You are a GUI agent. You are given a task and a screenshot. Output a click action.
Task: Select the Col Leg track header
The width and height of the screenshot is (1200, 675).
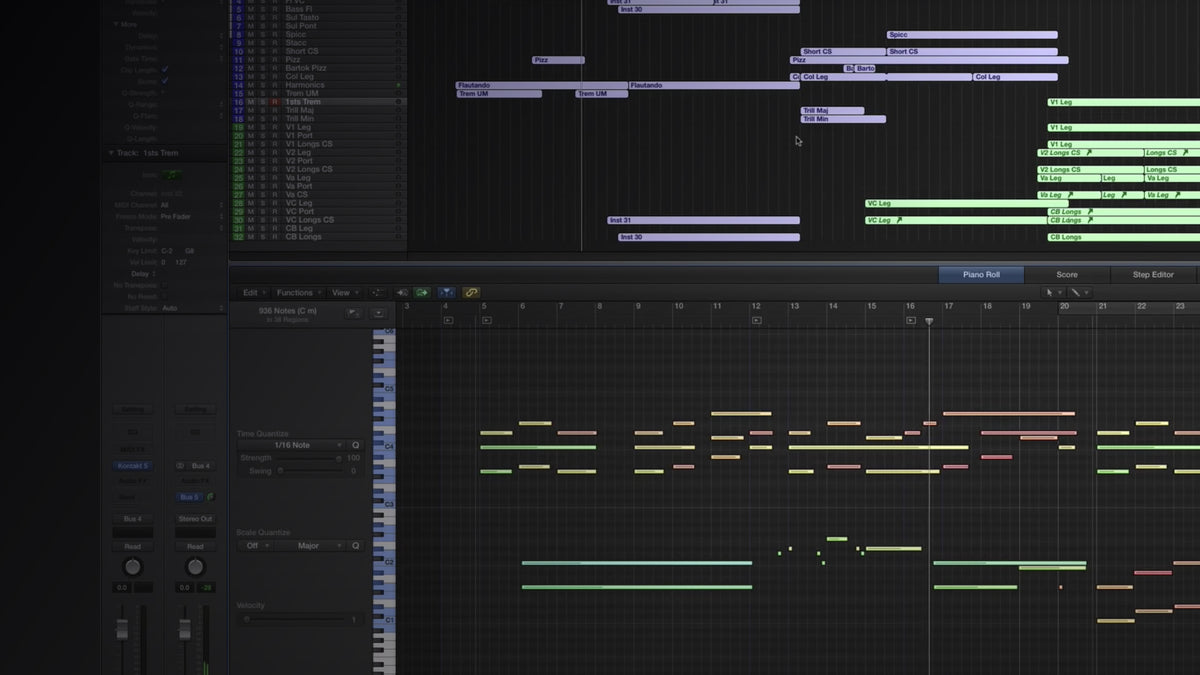click(x=318, y=77)
